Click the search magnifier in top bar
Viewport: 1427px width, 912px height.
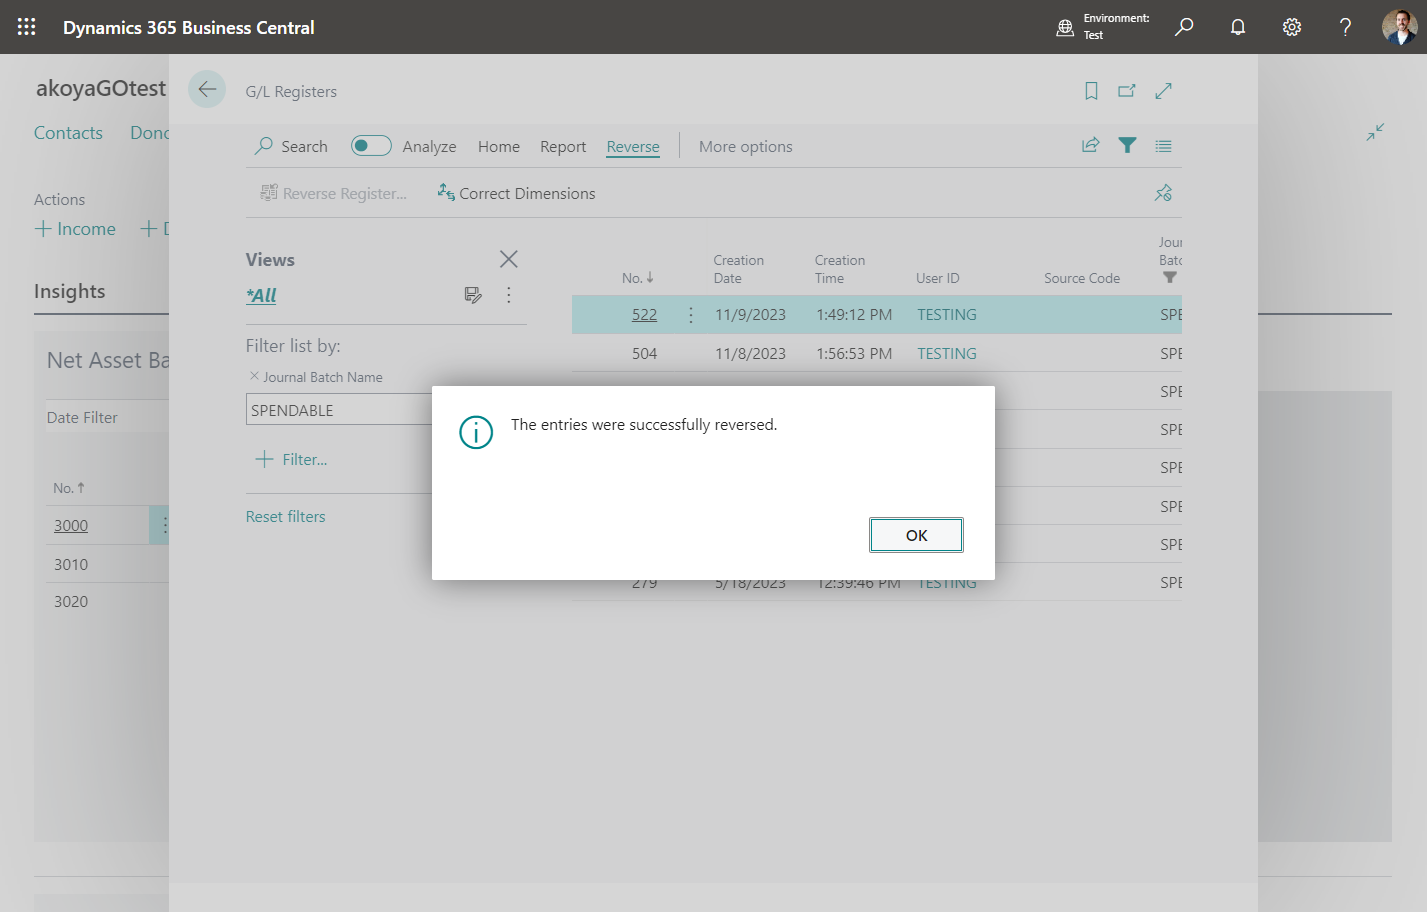tap(1184, 27)
